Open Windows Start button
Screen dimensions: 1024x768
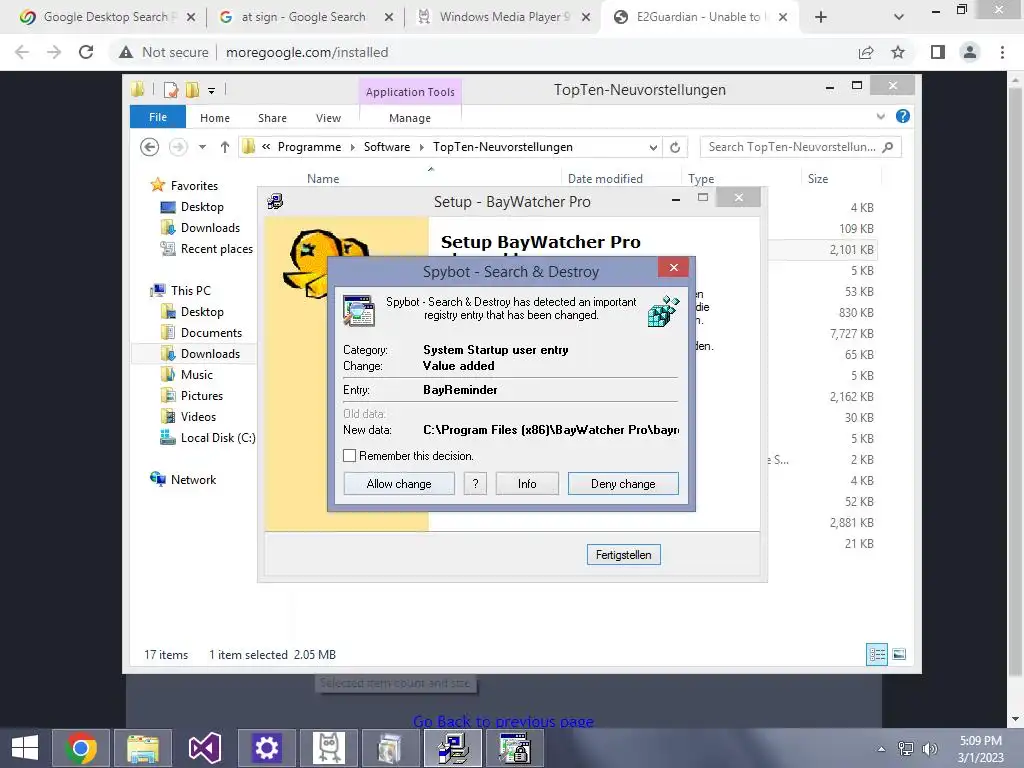(25, 748)
